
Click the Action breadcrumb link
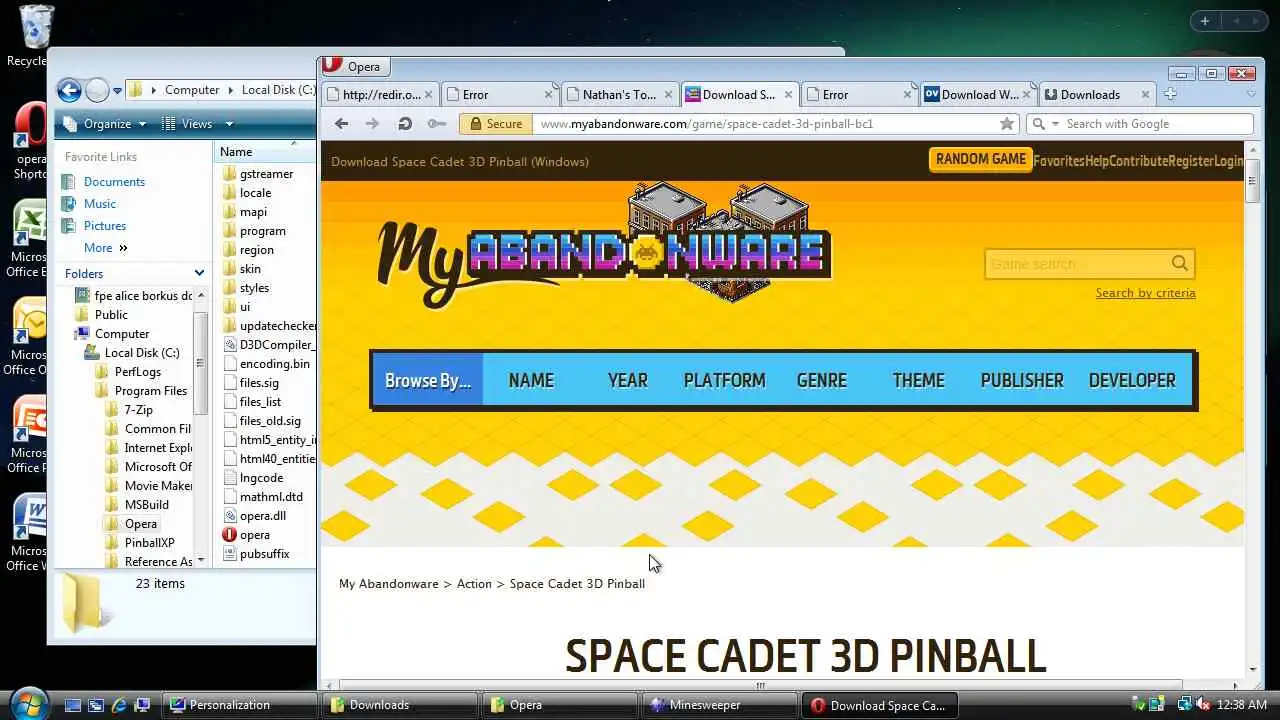point(474,584)
